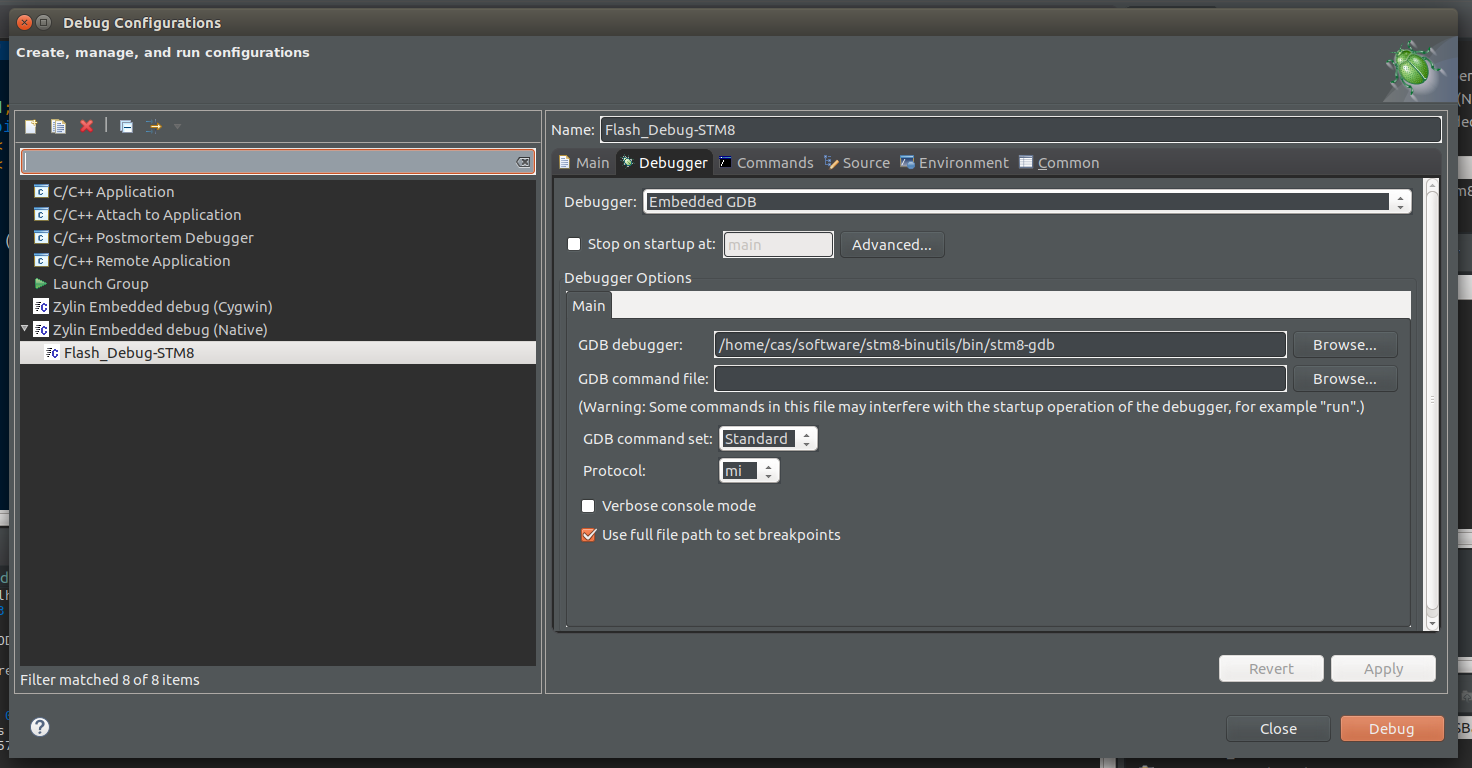The image size is (1472, 768).
Task: Switch to the Source tab
Action: pos(857,163)
